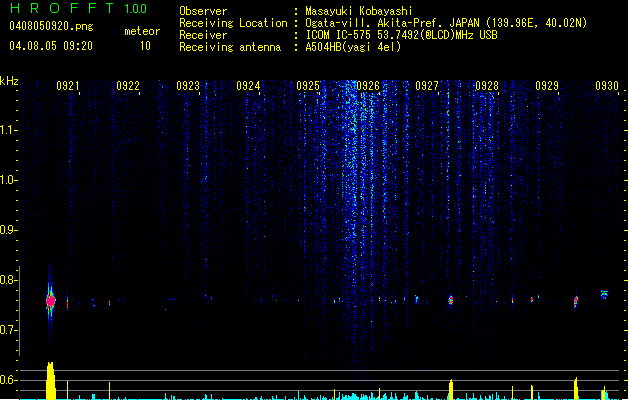This screenshot has width=629, height=400.
Task: Click the ICOM IC-575 receiver text
Action: 401,35
